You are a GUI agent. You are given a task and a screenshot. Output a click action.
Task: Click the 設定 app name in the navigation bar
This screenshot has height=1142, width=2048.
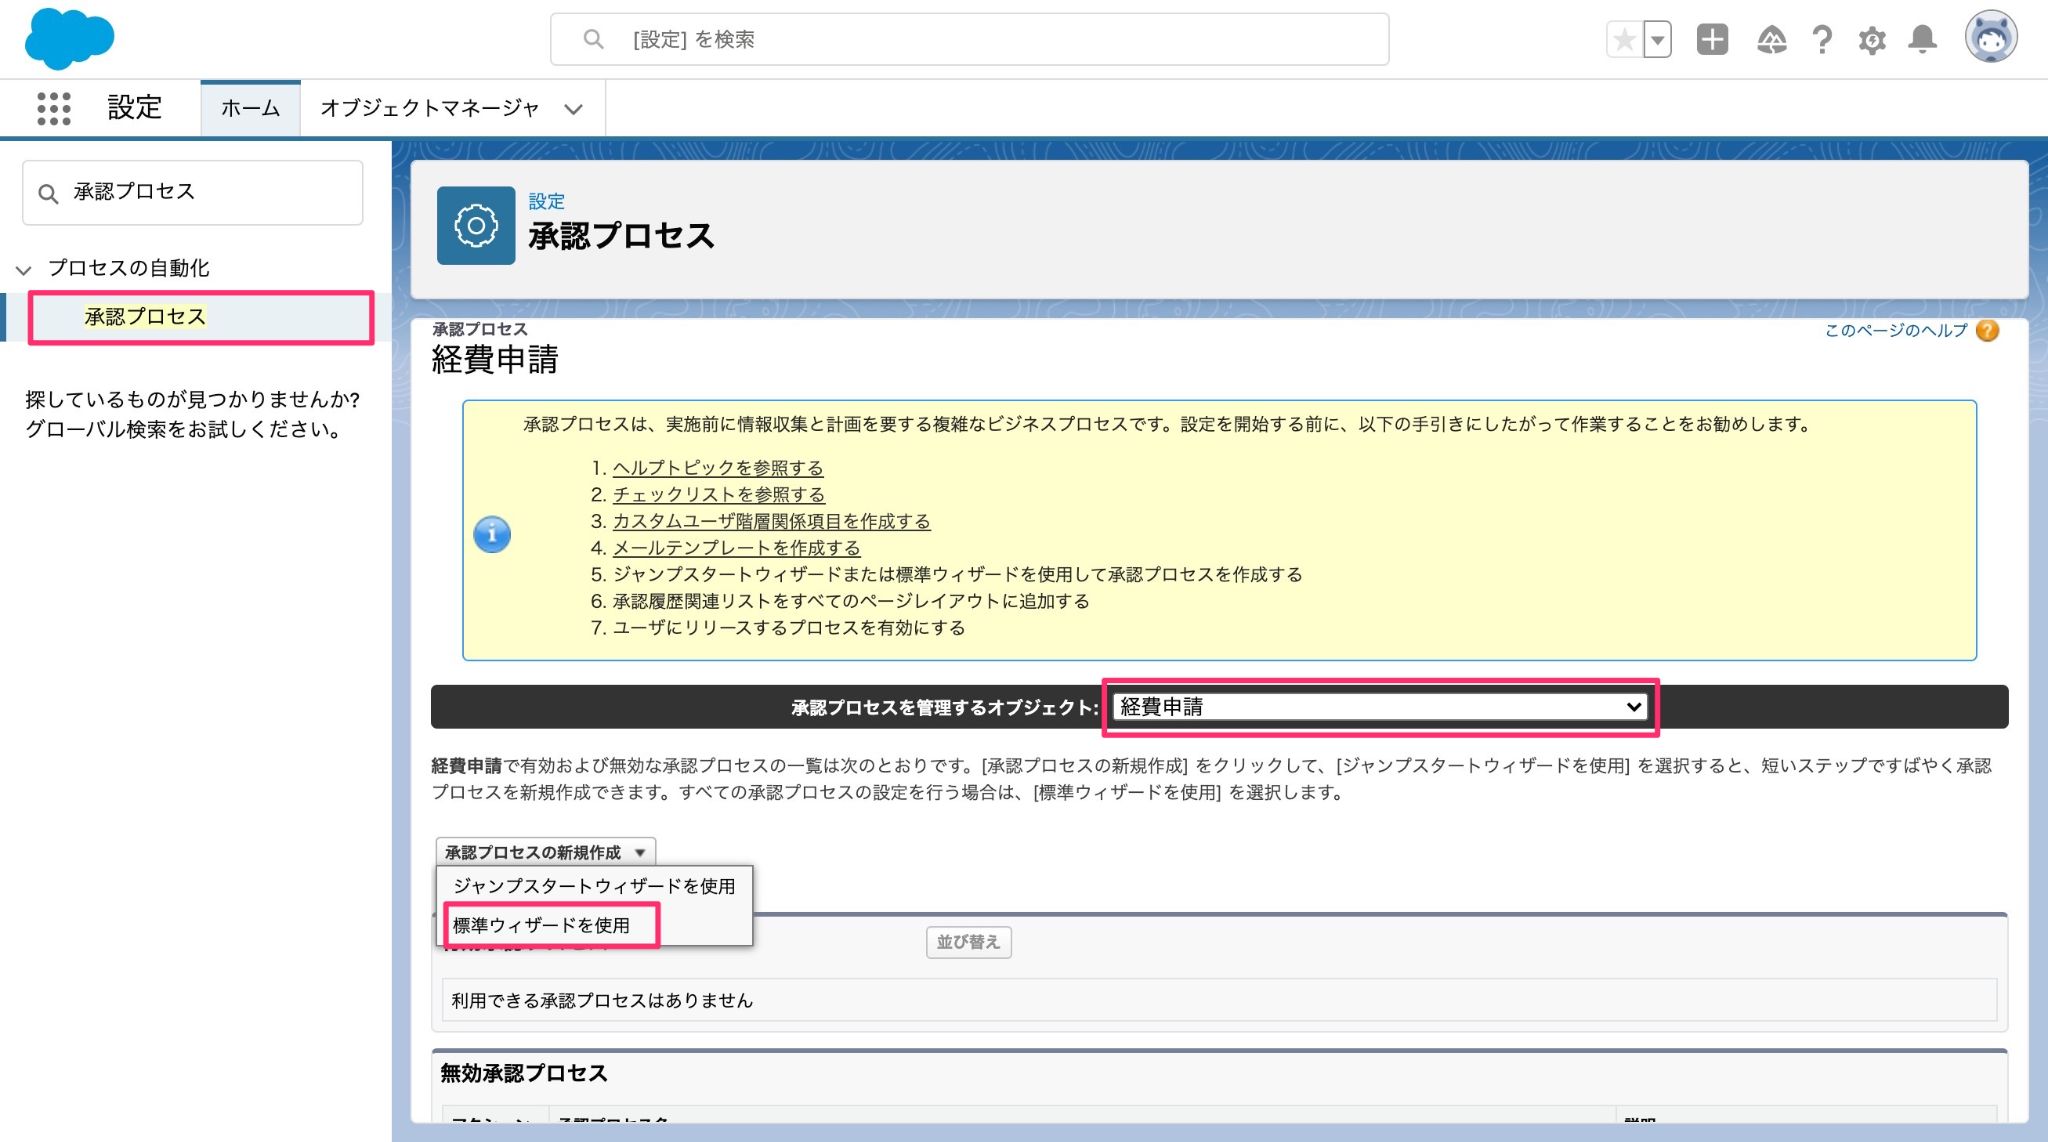(135, 108)
